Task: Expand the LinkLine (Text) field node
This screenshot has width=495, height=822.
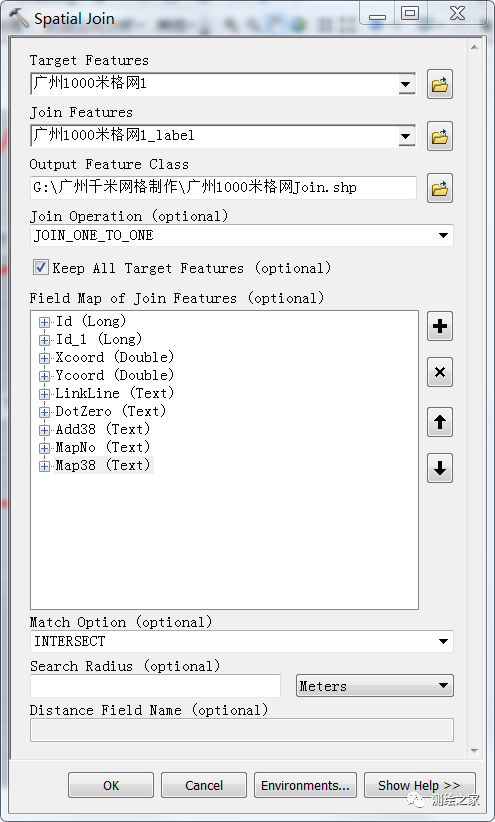Action: tap(45, 394)
